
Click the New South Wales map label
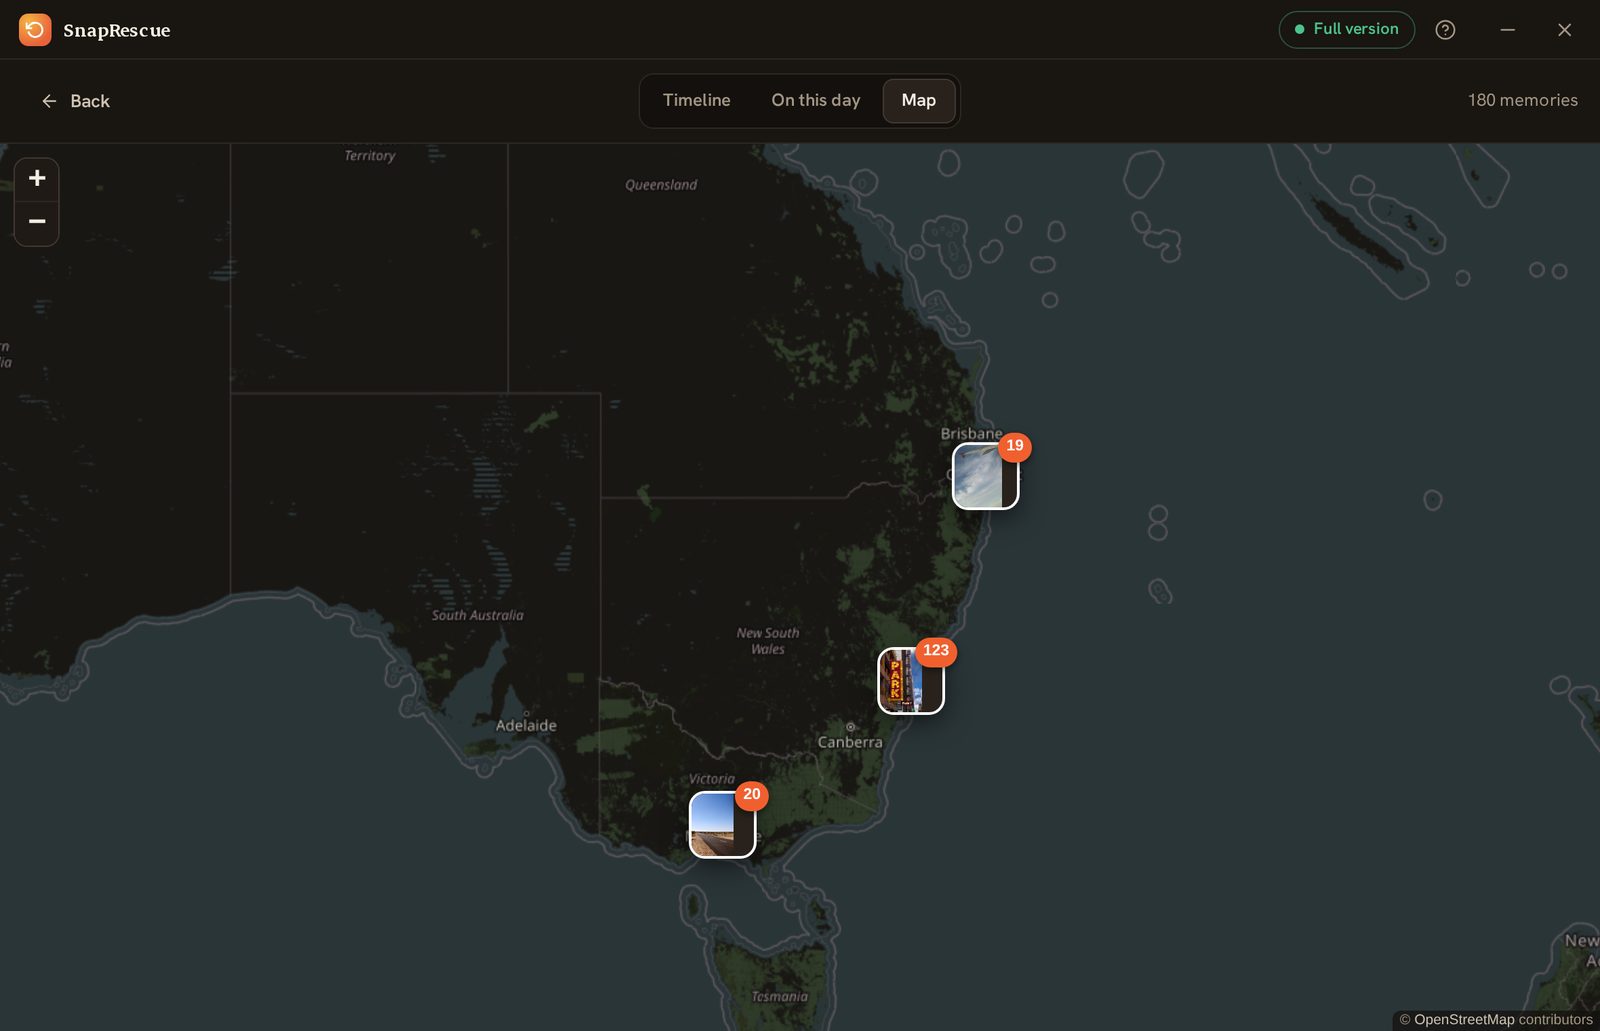pos(768,641)
